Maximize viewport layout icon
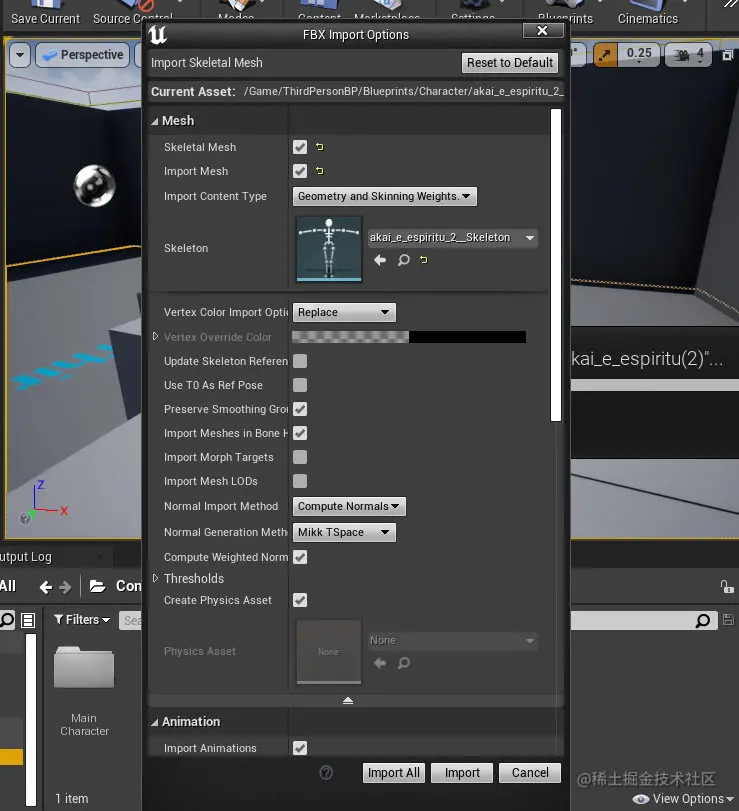 point(727,55)
